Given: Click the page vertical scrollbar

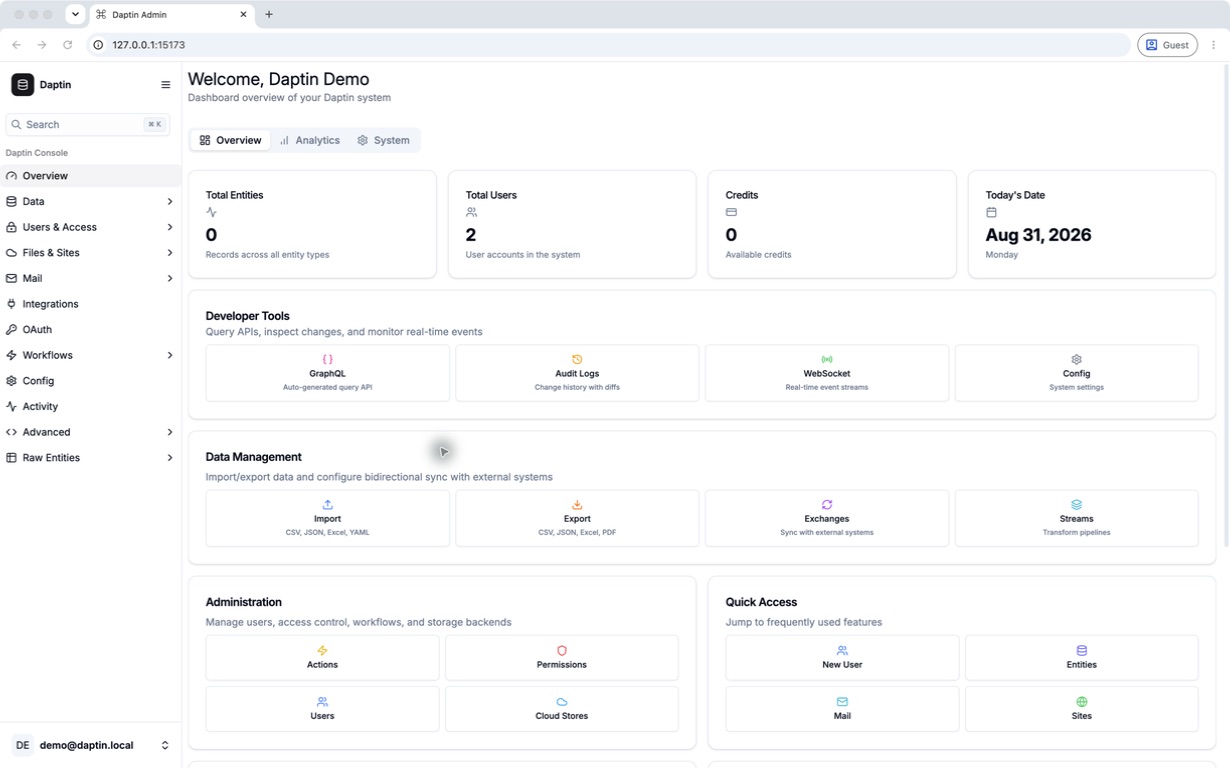Looking at the screenshot, I should [1226, 305].
